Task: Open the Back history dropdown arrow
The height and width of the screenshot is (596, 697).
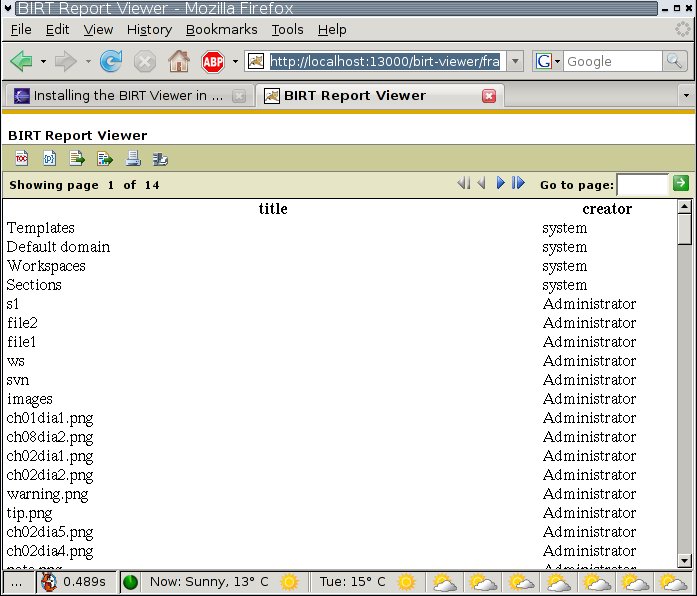Action: point(43,61)
